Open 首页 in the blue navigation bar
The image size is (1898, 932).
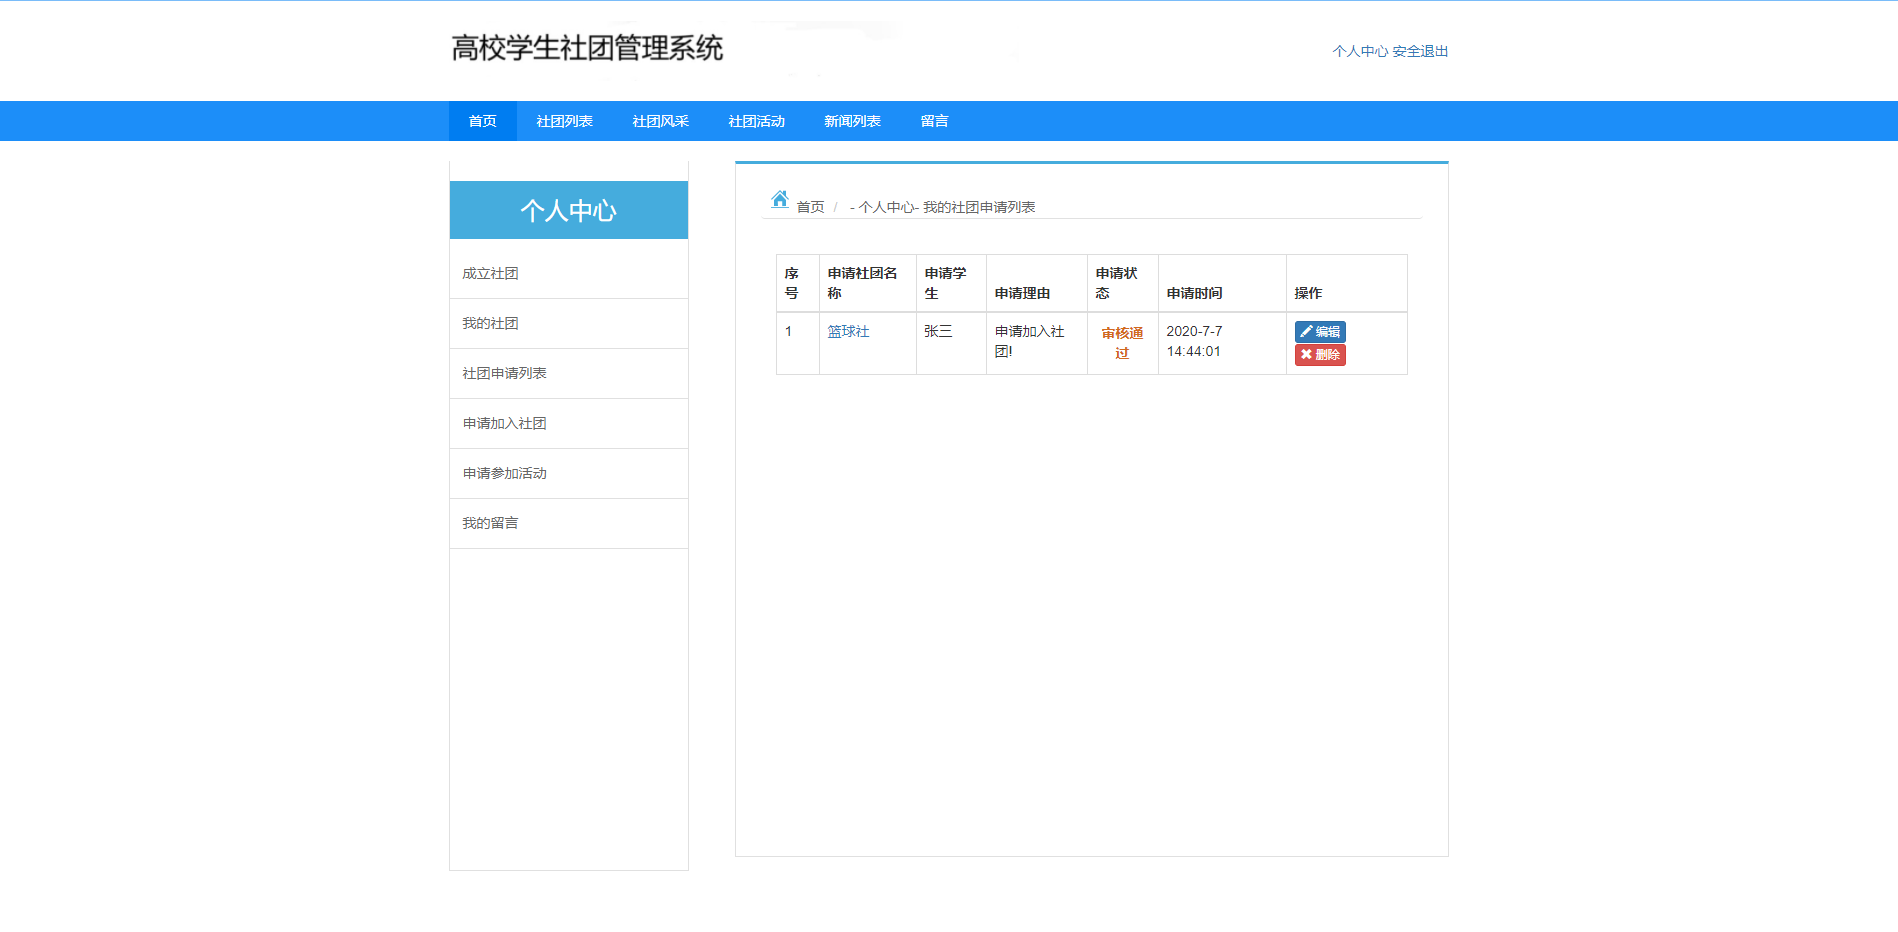pos(482,121)
